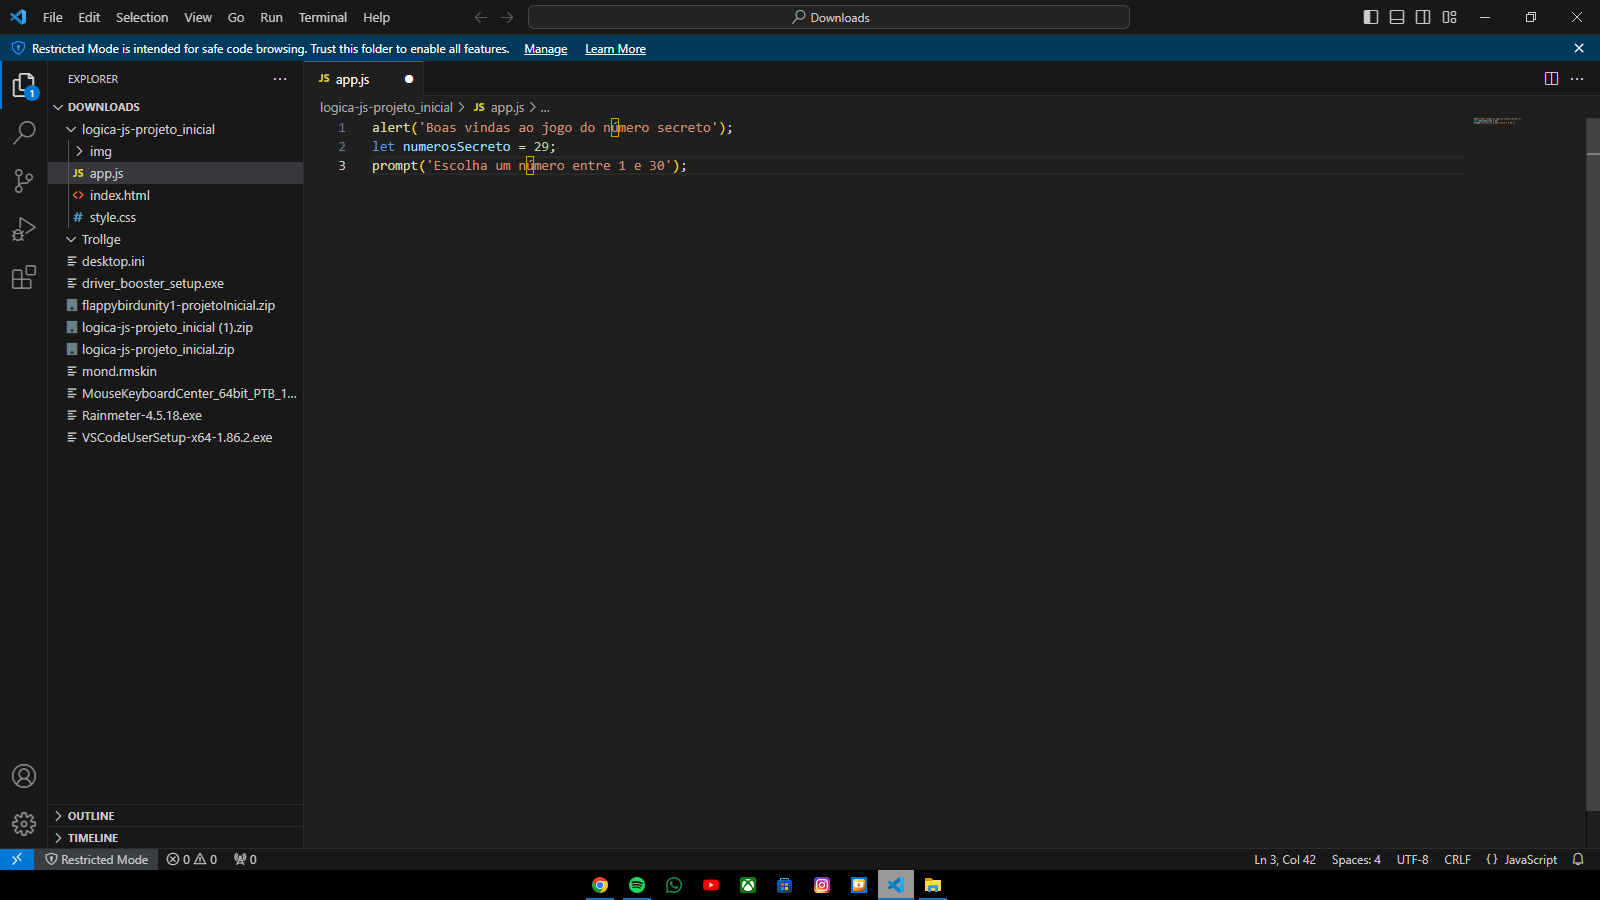
Task: Collapse the DOWNLOADS section header
Action: [176, 107]
